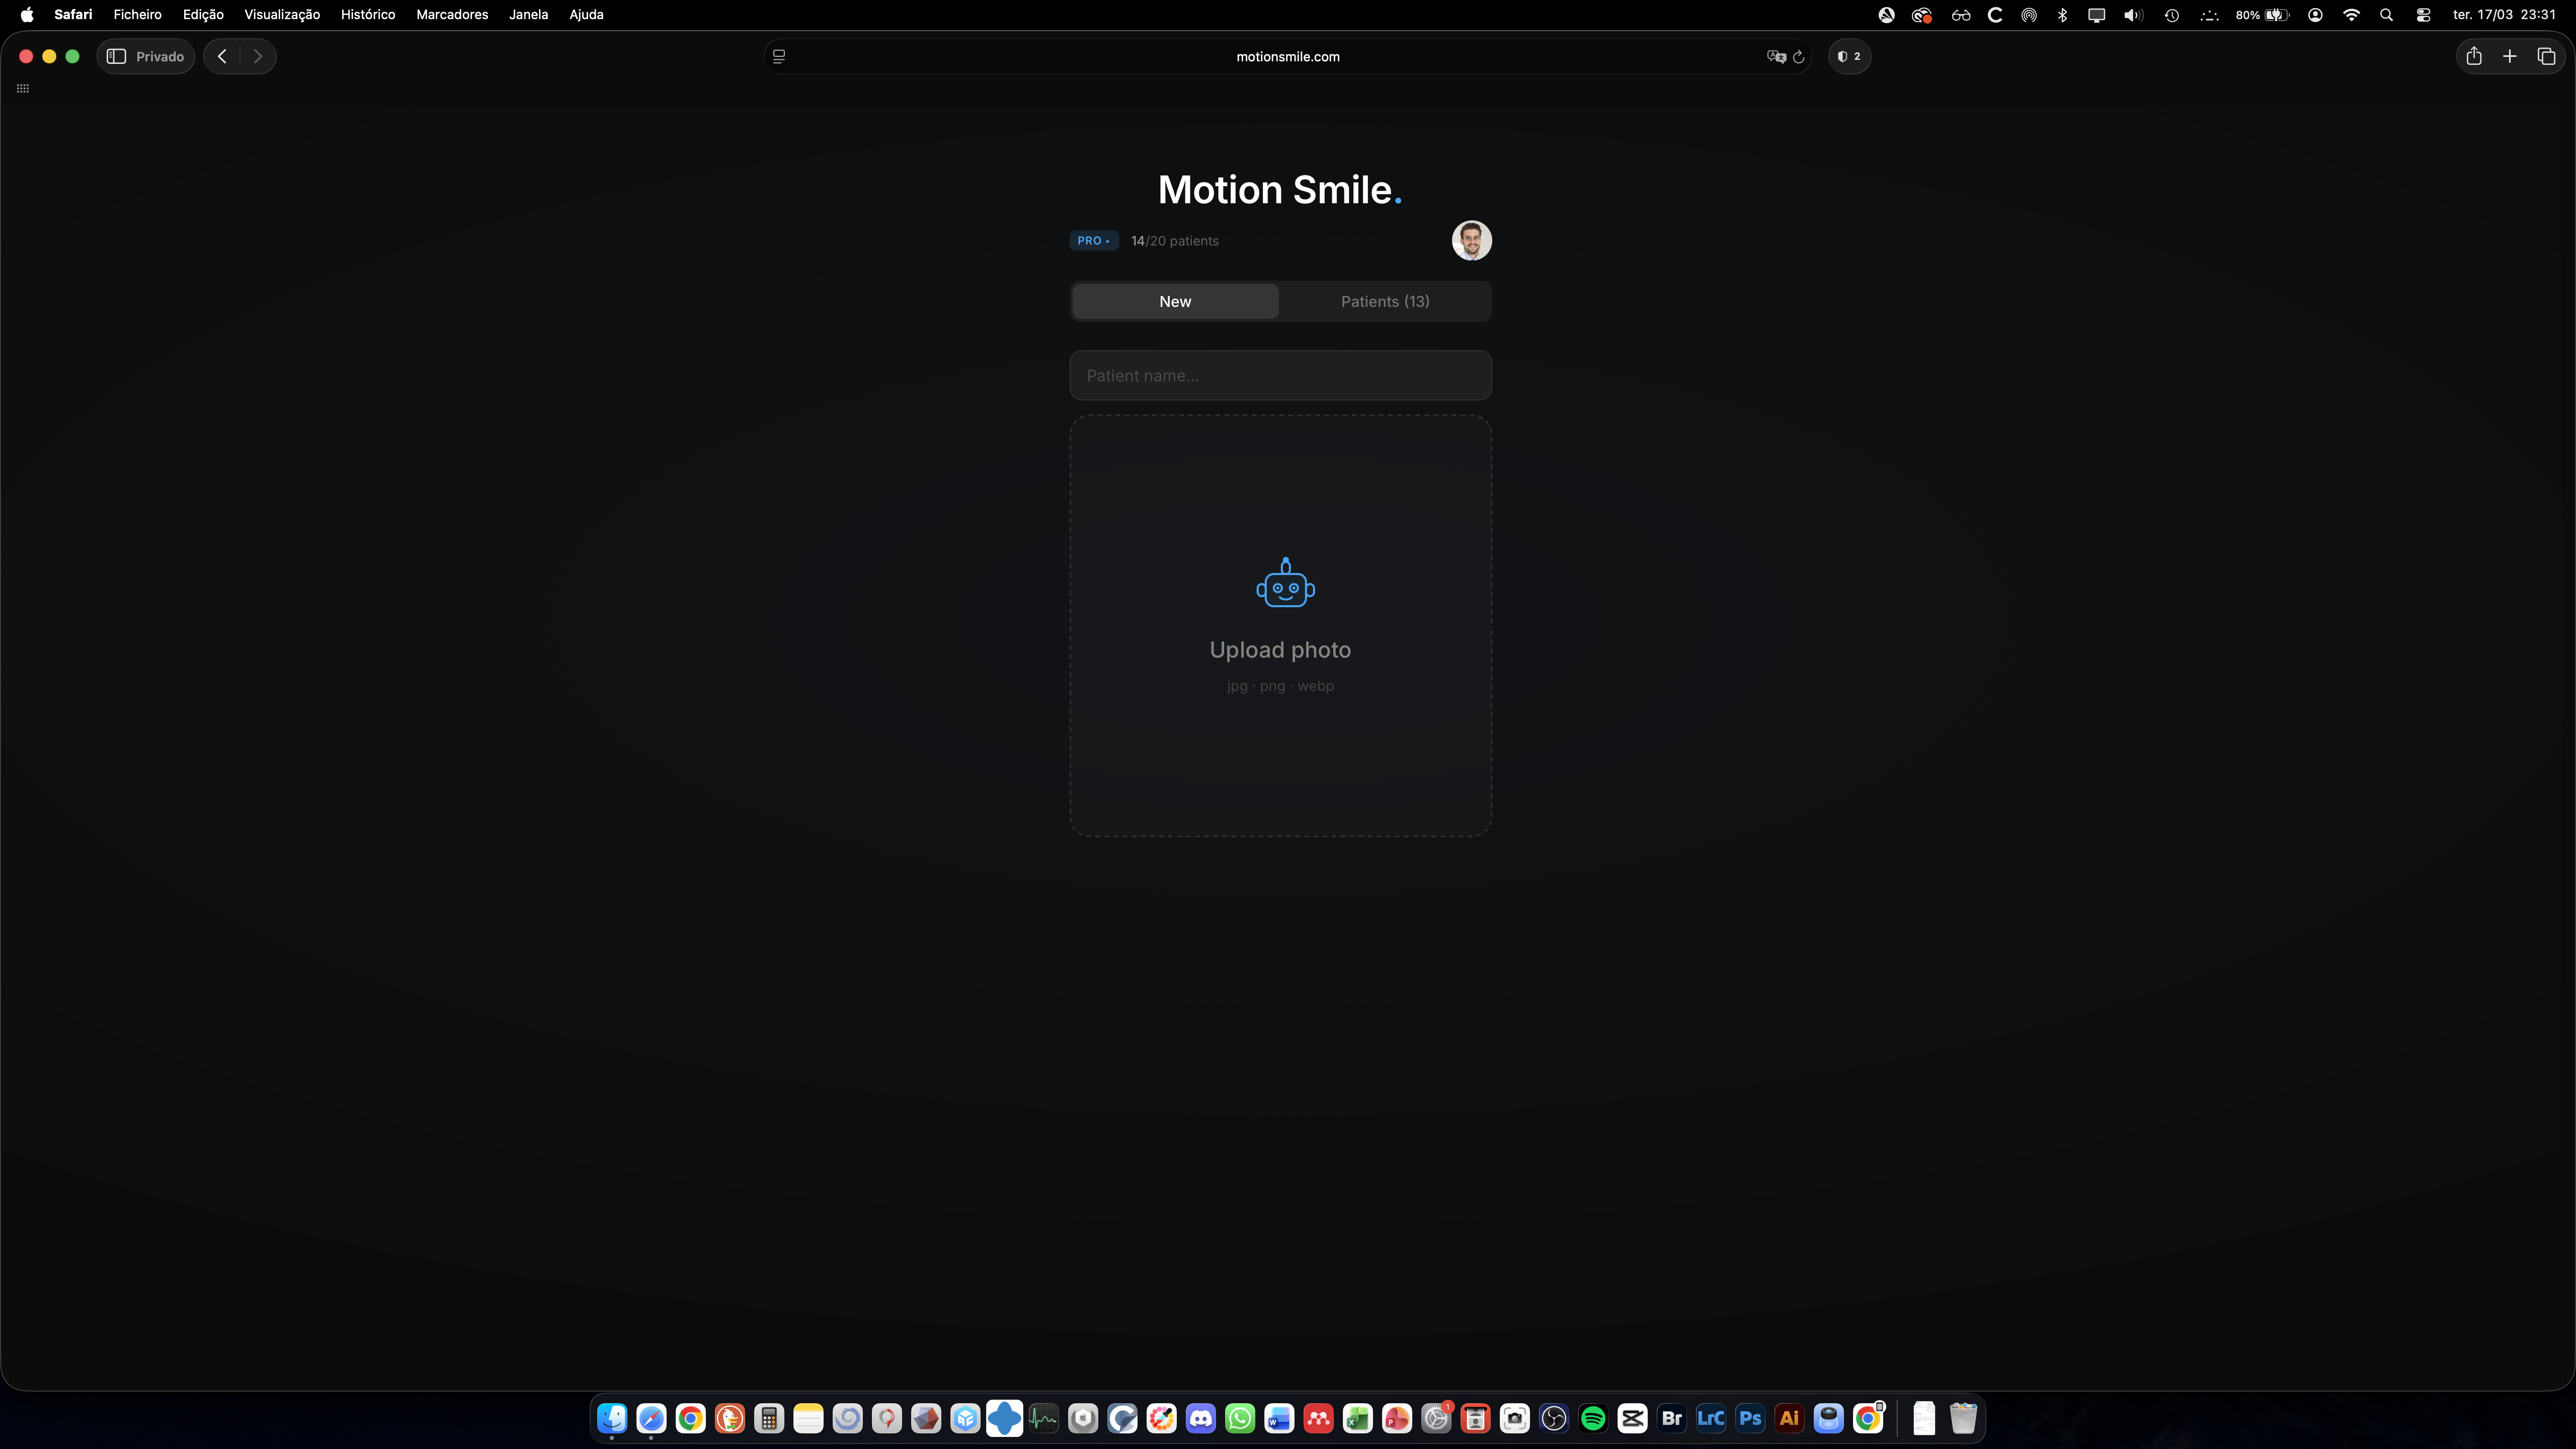Expand the PRO plan dropdown badge
2576x1449 pixels.
tap(1093, 240)
